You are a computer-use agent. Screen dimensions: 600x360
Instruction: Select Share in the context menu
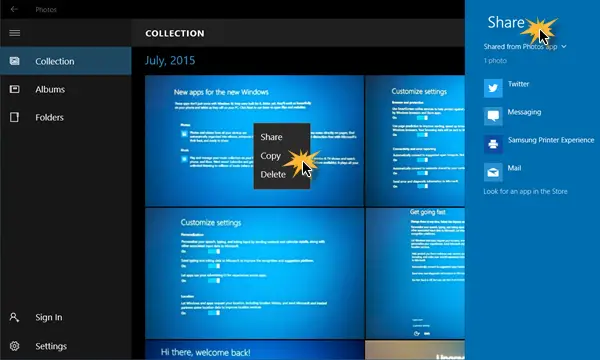(x=271, y=137)
